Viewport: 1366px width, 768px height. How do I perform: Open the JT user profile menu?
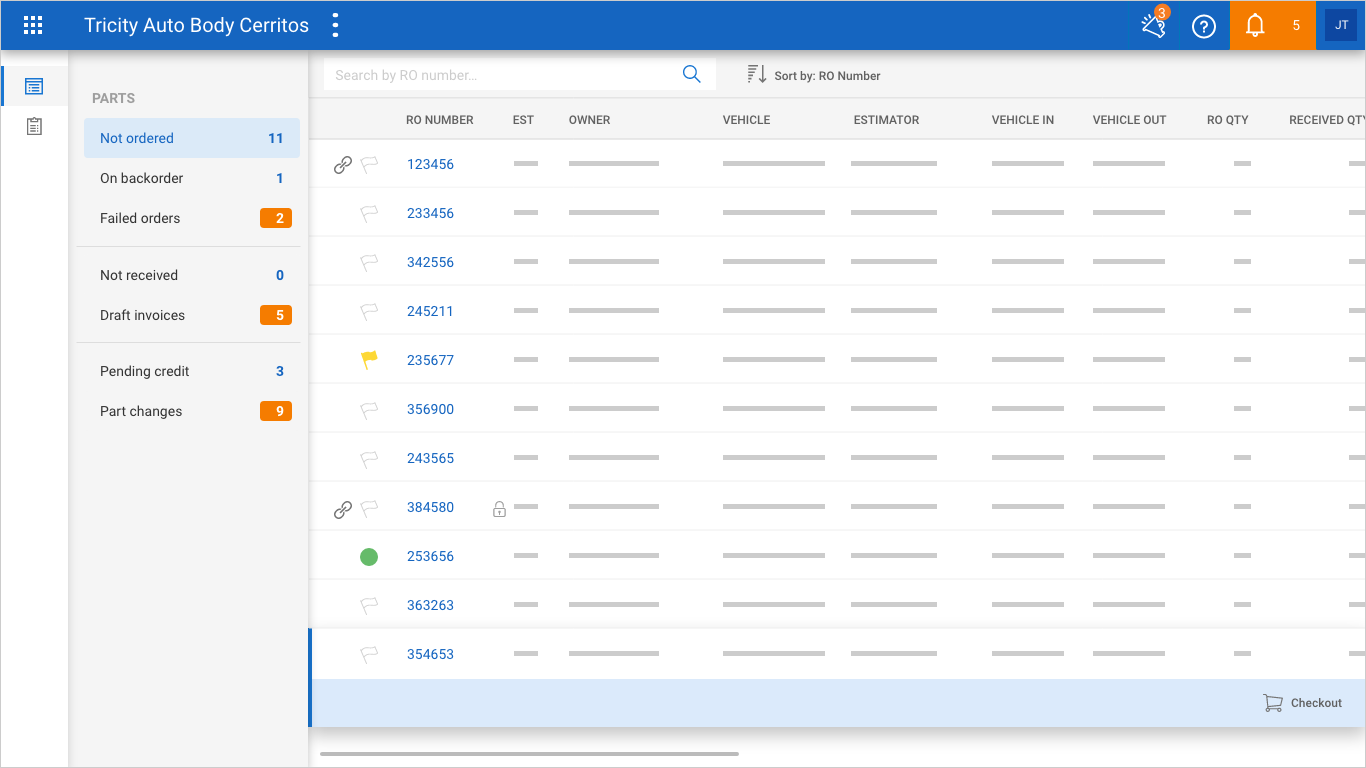click(x=1341, y=26)
